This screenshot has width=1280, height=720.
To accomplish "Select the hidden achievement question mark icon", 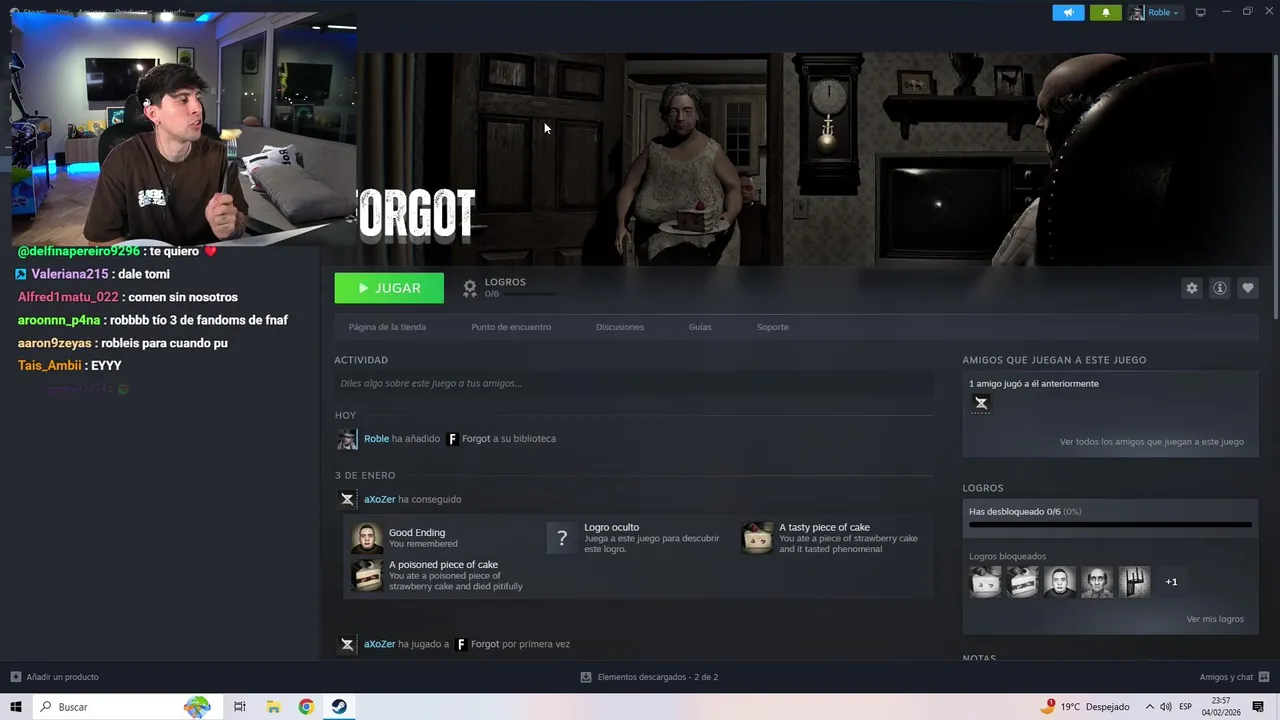I will pyautogui.click(x=562, y=538).
